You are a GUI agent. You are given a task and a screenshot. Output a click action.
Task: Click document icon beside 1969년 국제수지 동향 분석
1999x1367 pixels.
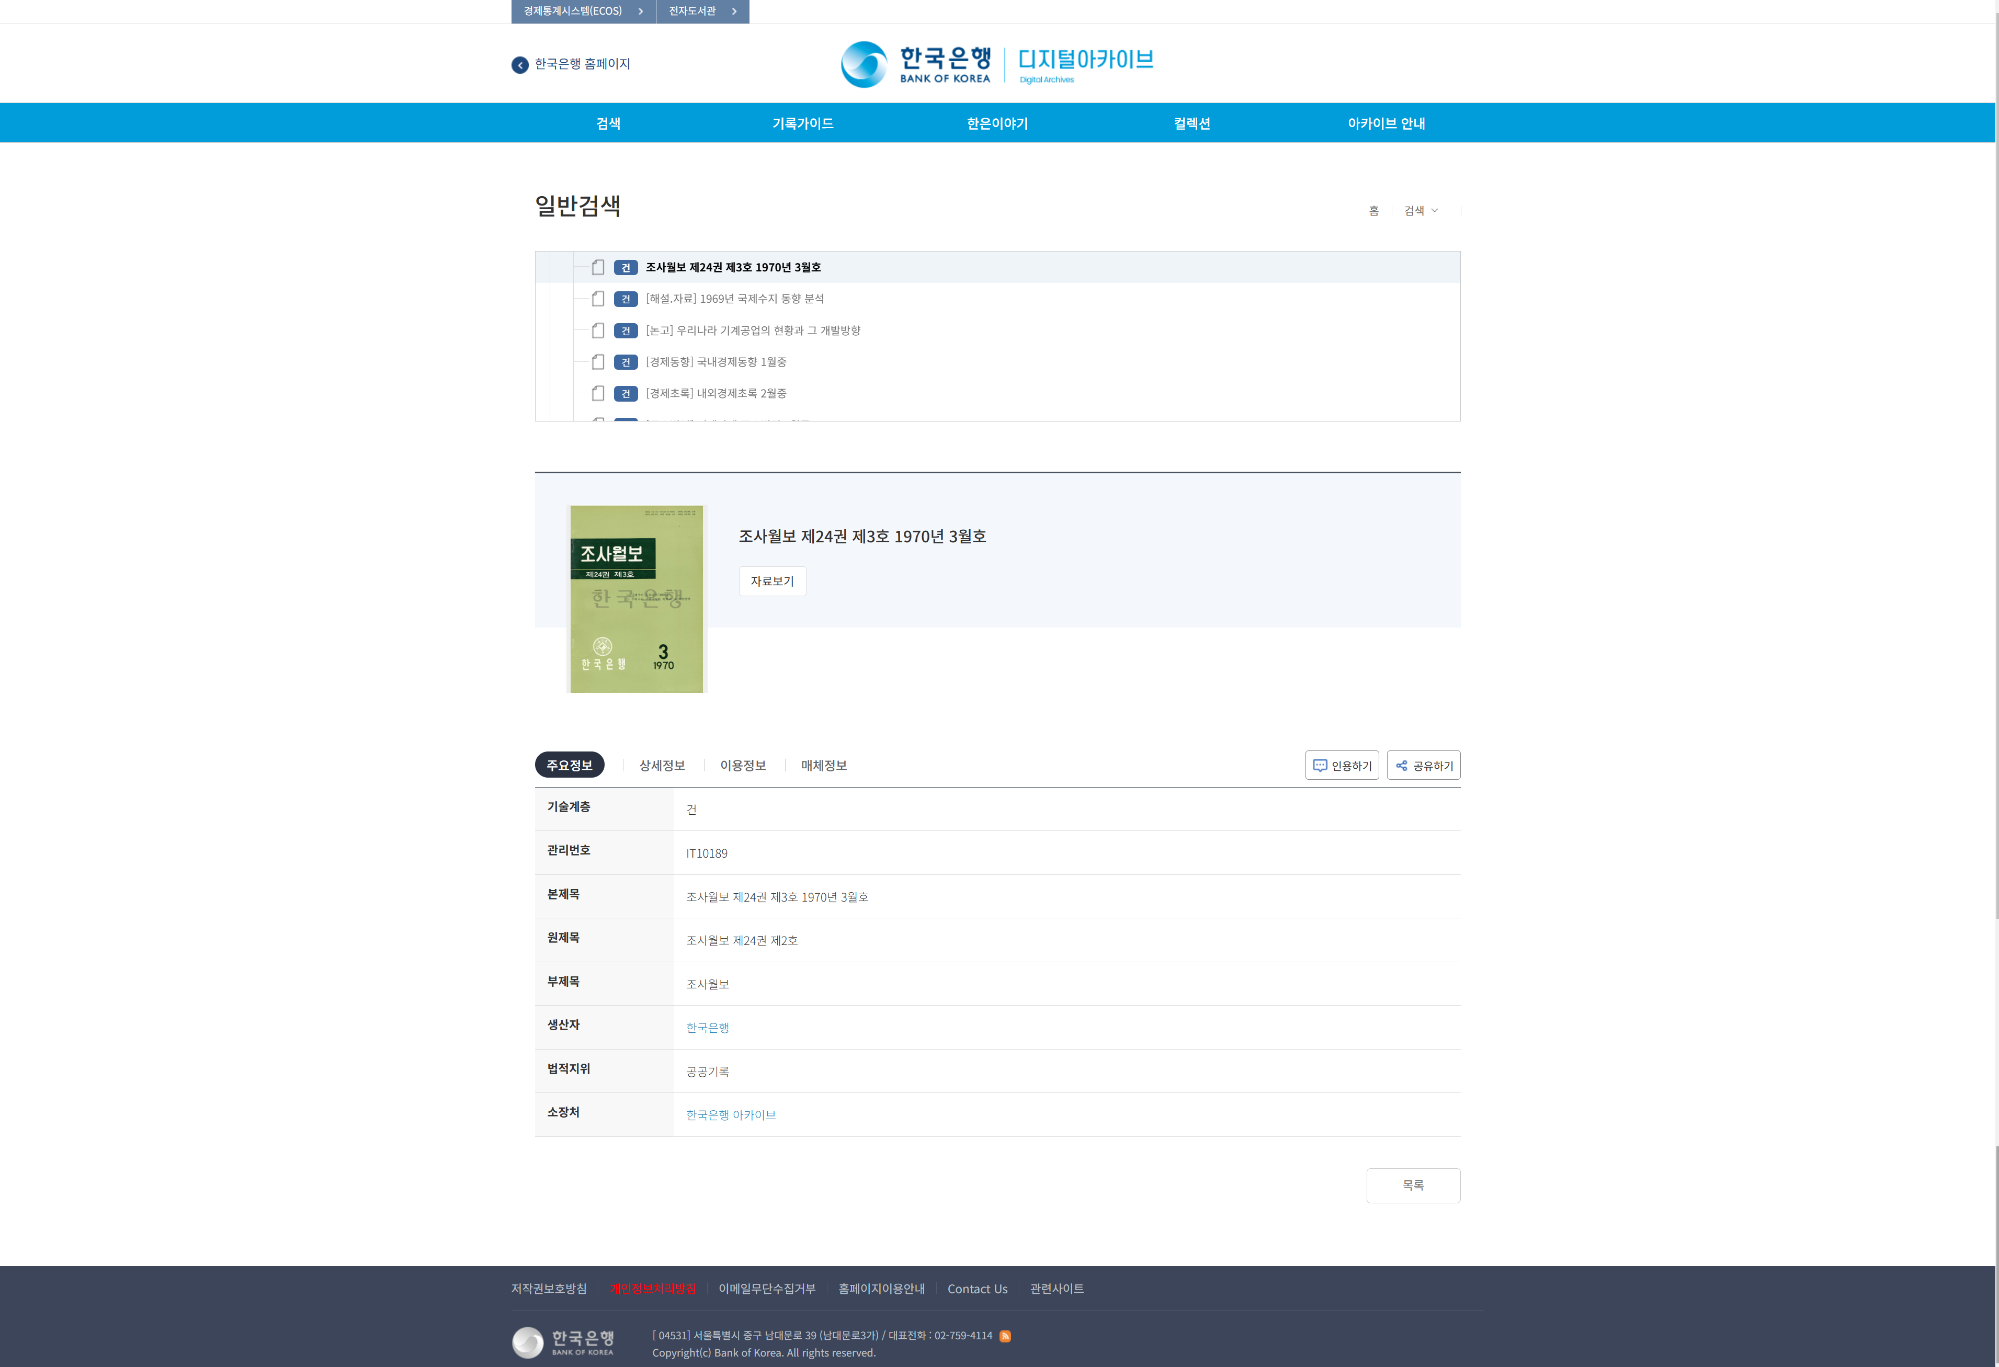pyautogui.click(x=598, y=299)
